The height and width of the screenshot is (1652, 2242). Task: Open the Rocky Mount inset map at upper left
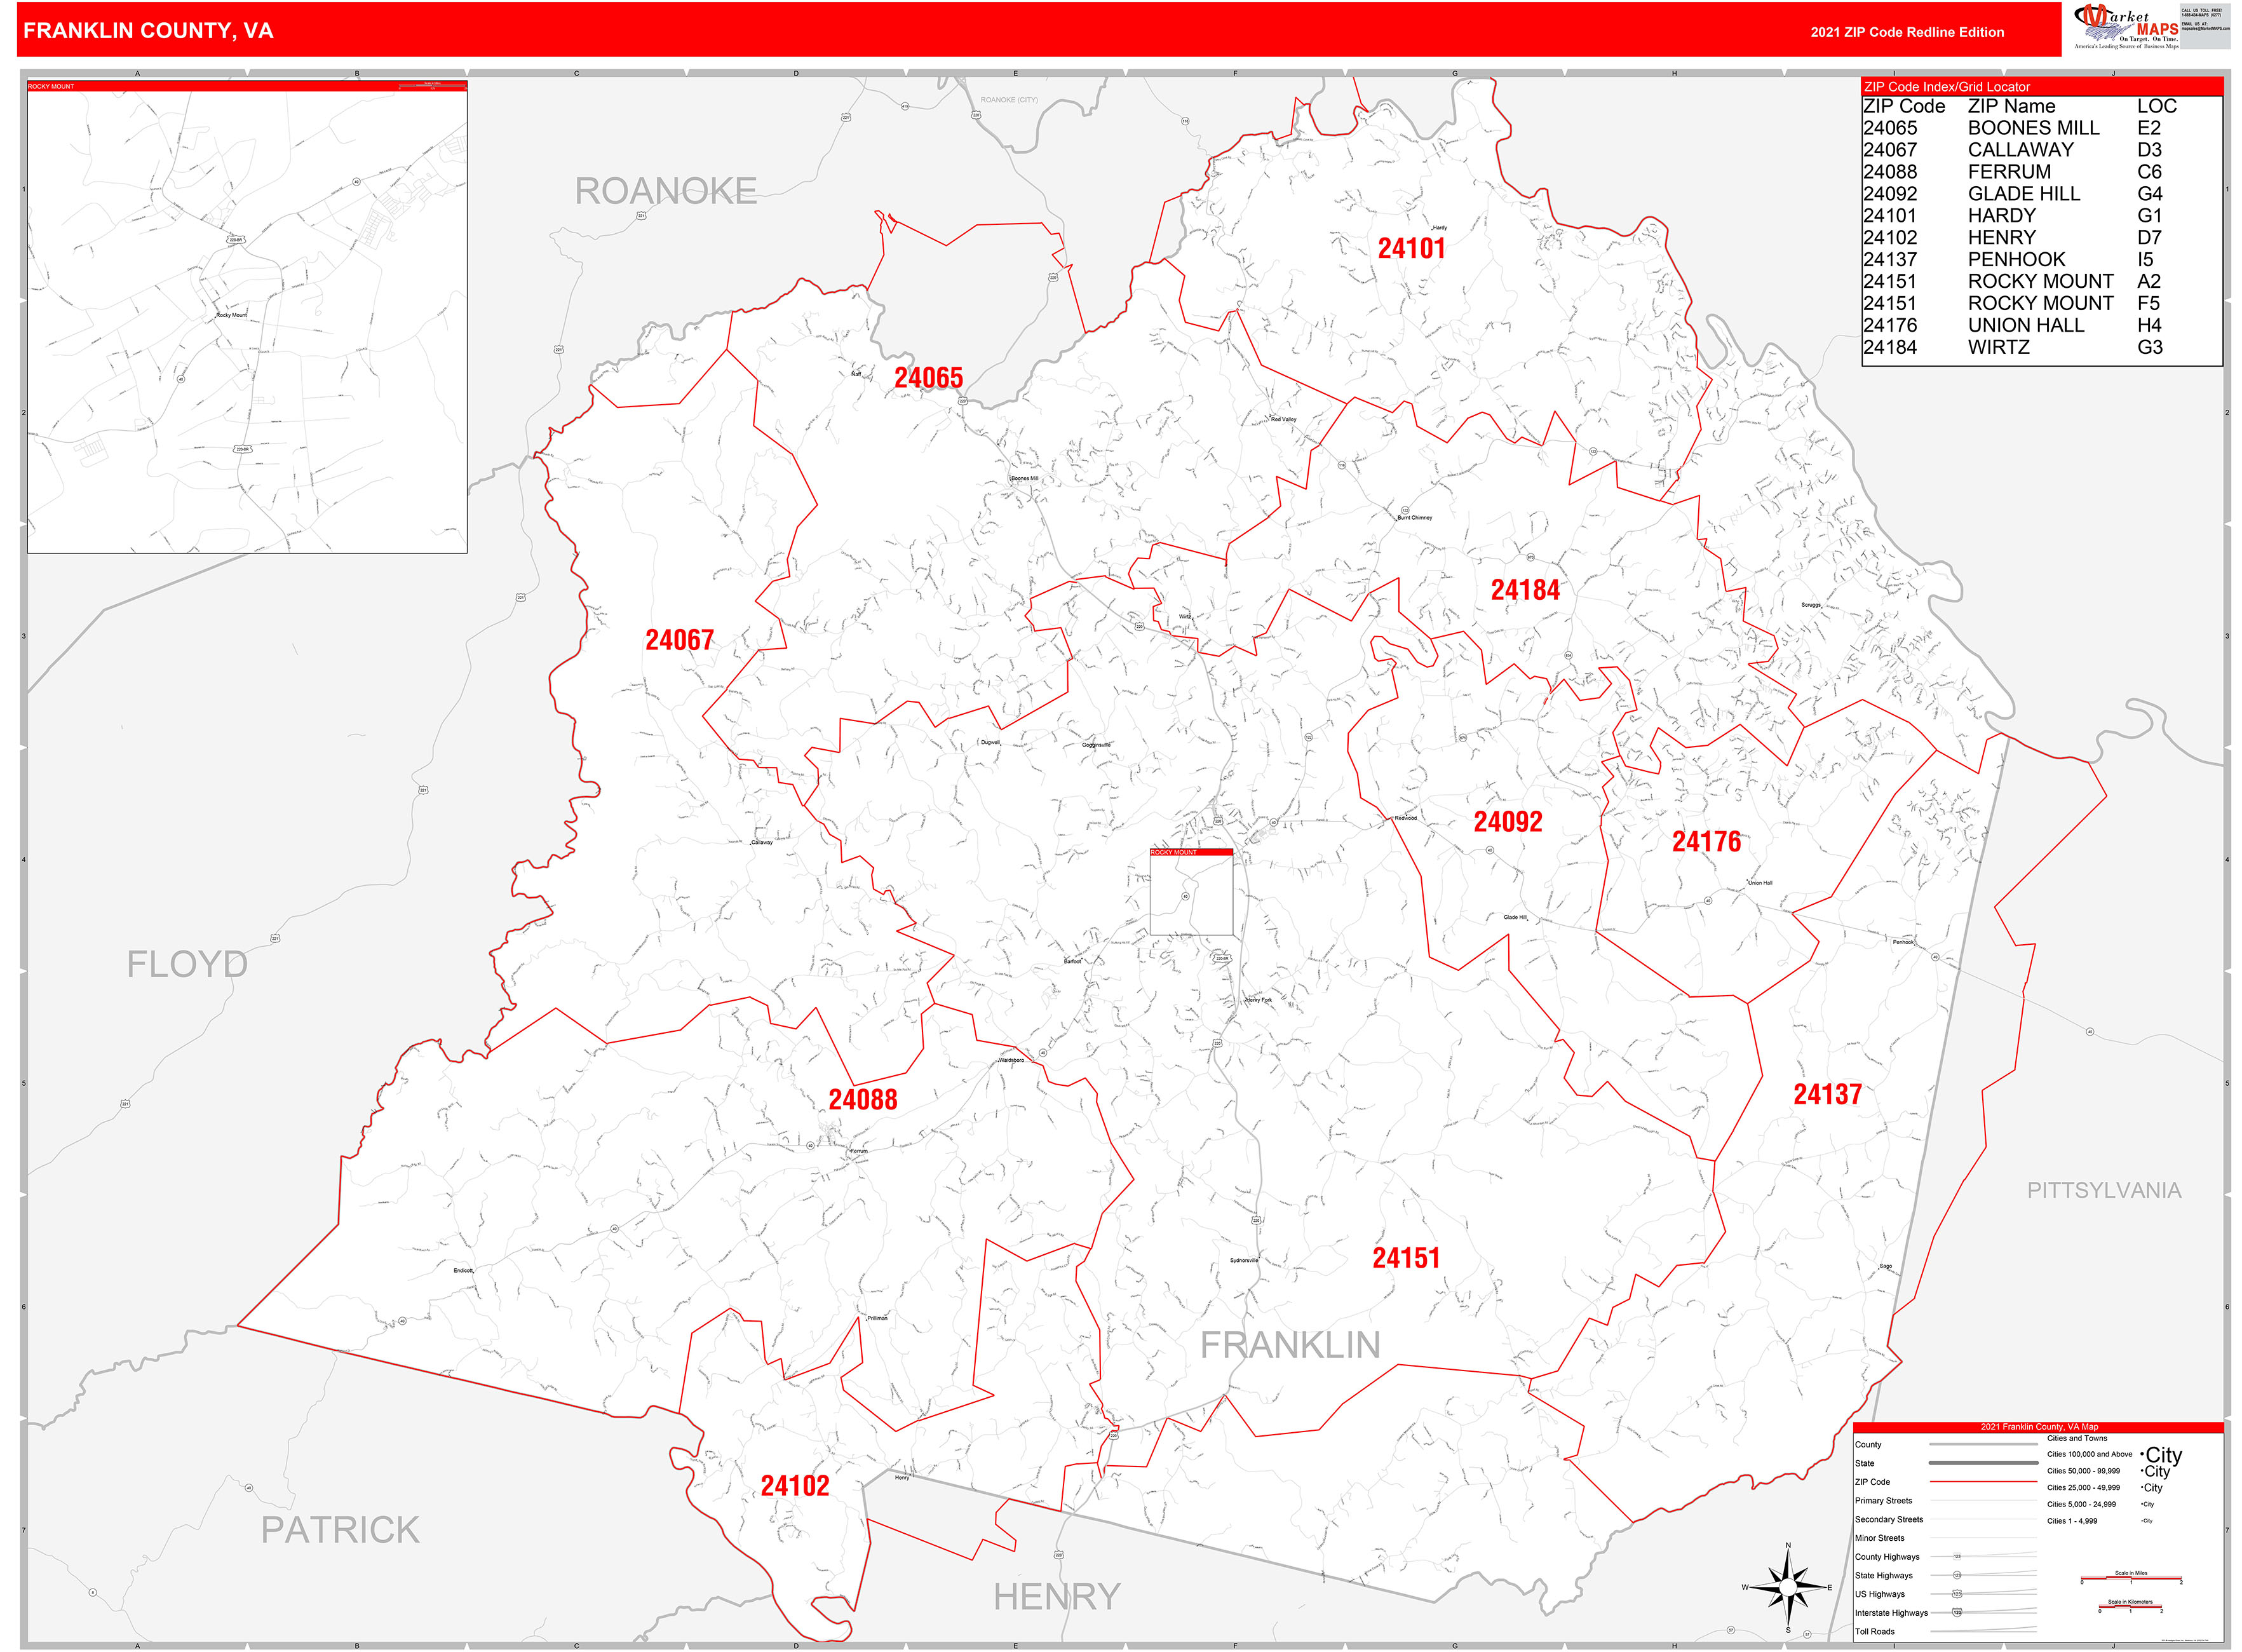pyautogui.click(x=247, y=317)
